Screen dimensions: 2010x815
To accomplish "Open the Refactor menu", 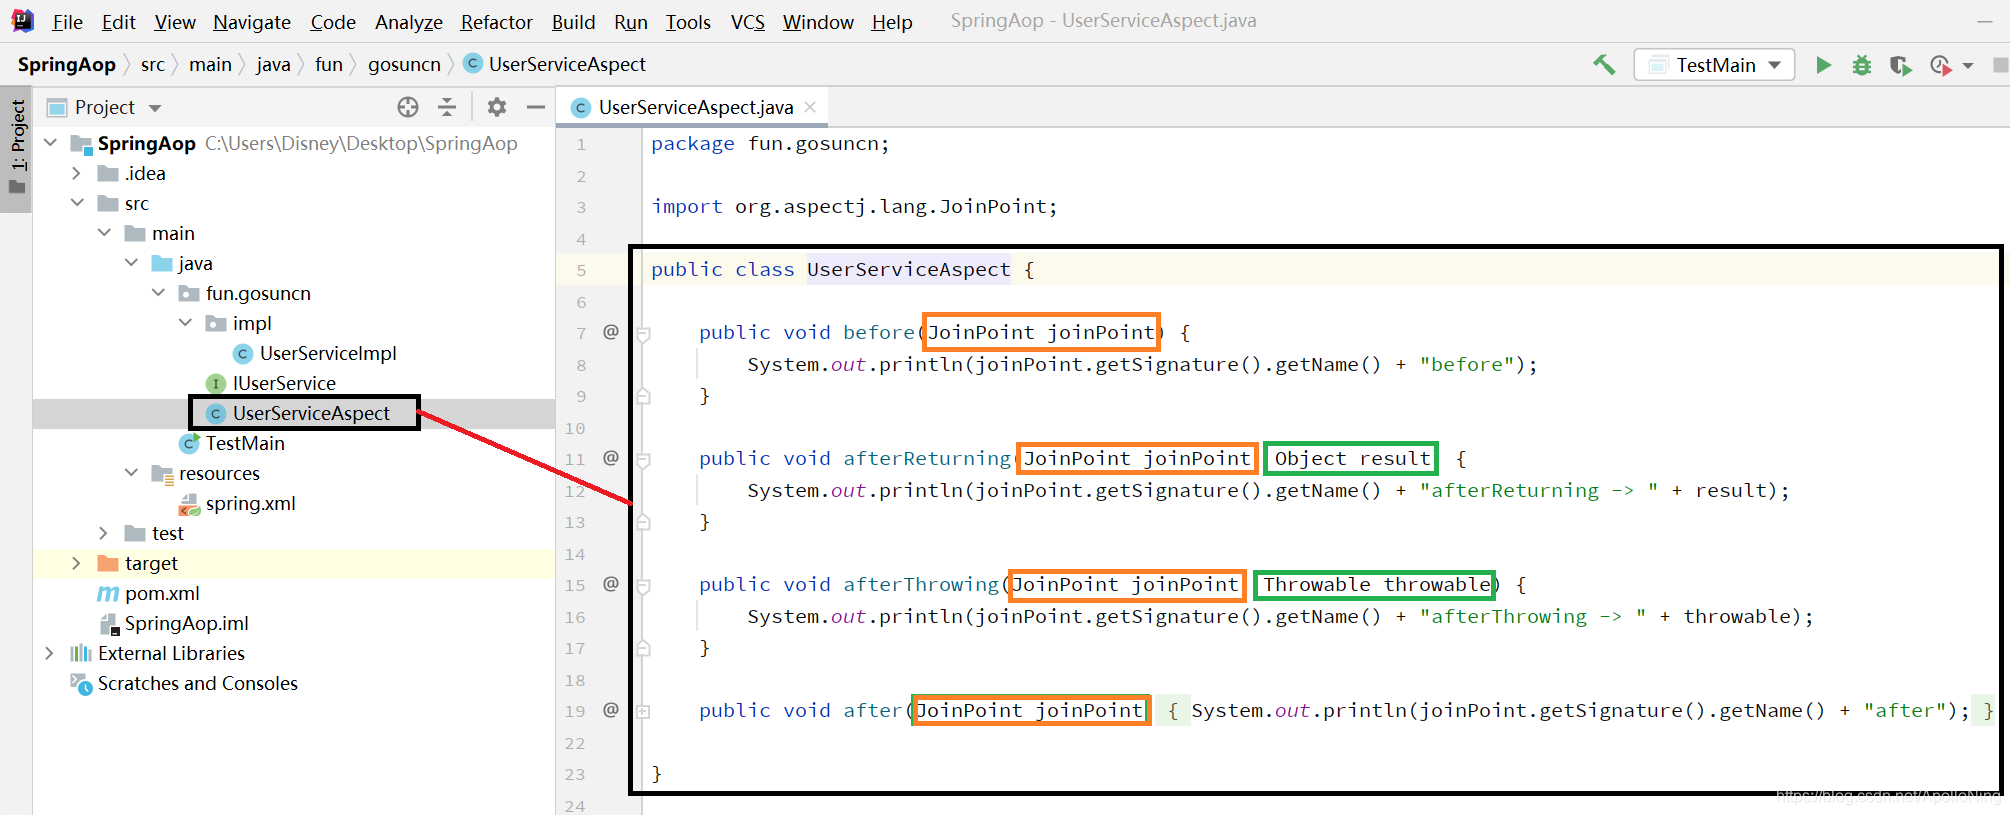I will click(496, 22).
